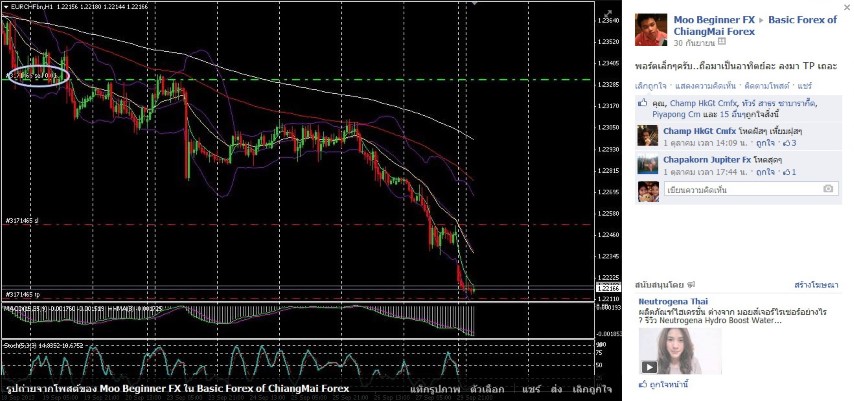Open Moo Beginner FX profile from the header name
854x401 pixels.
pyautogui.click(x=714, y=20)
